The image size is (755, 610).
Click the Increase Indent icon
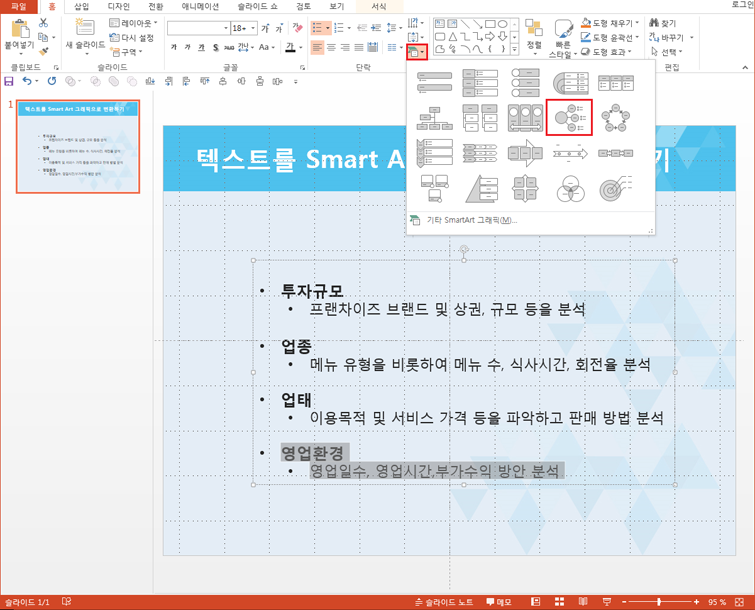coord(376,28)
